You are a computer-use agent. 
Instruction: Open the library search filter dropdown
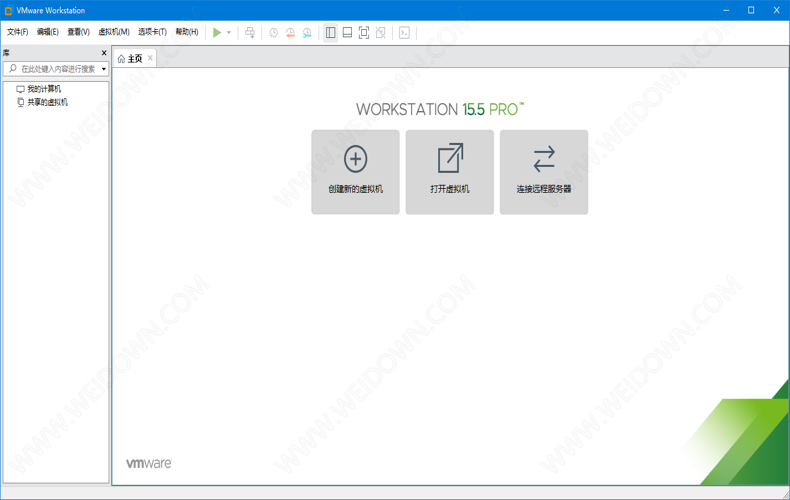103,69
